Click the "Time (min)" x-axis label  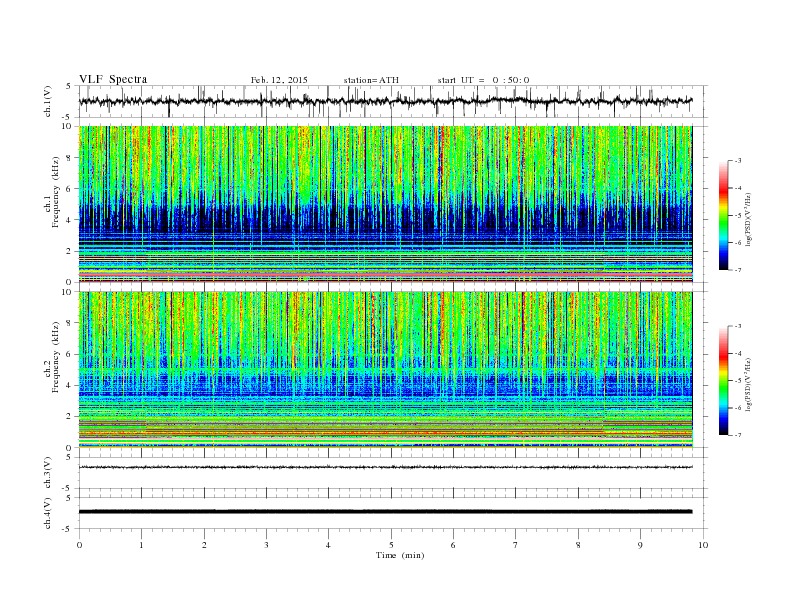400,555
